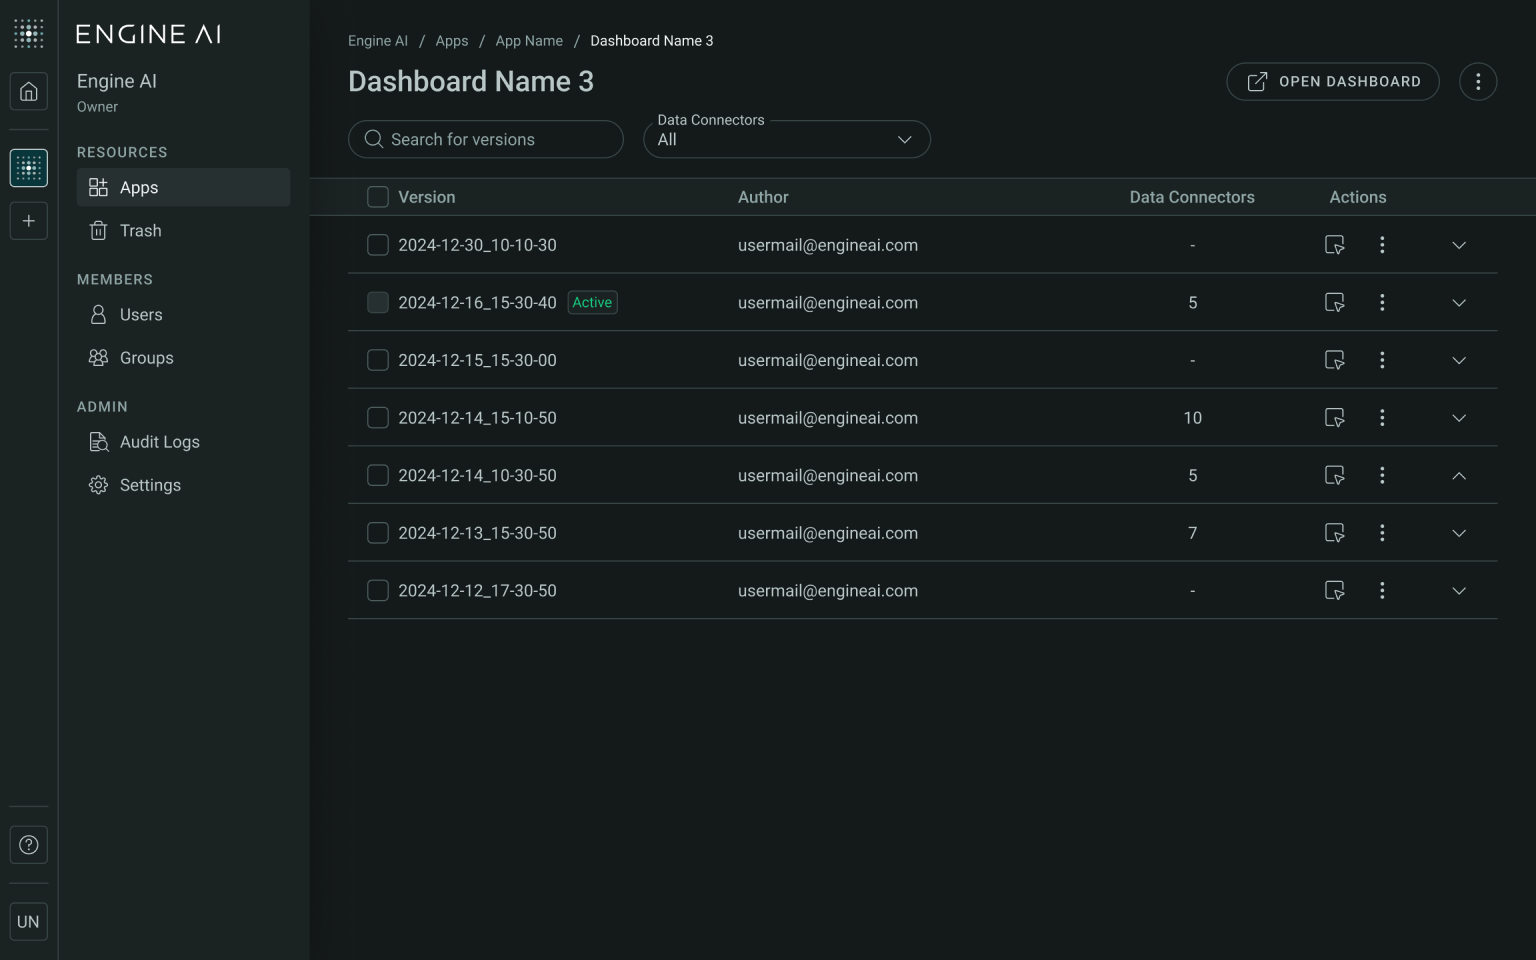
Task: Preview version 2024-12-14_10-30-50 via action icon
Action: (1334, 475)
